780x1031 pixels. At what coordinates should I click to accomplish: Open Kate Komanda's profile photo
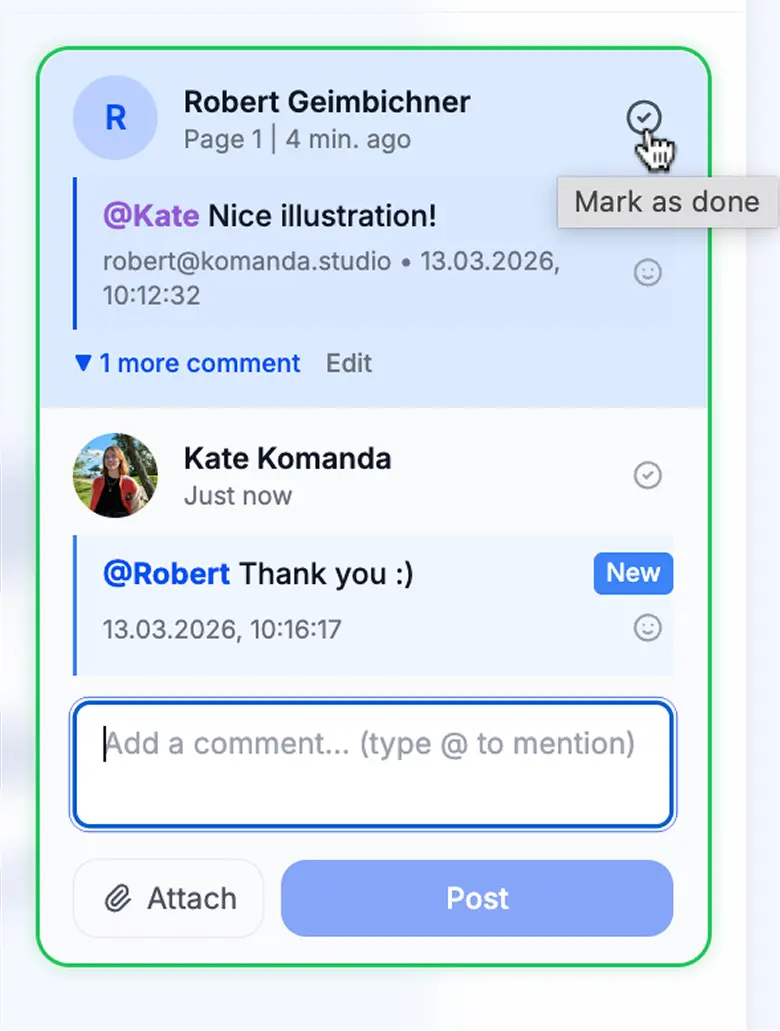pyautogui.click(x=115, y=475)
